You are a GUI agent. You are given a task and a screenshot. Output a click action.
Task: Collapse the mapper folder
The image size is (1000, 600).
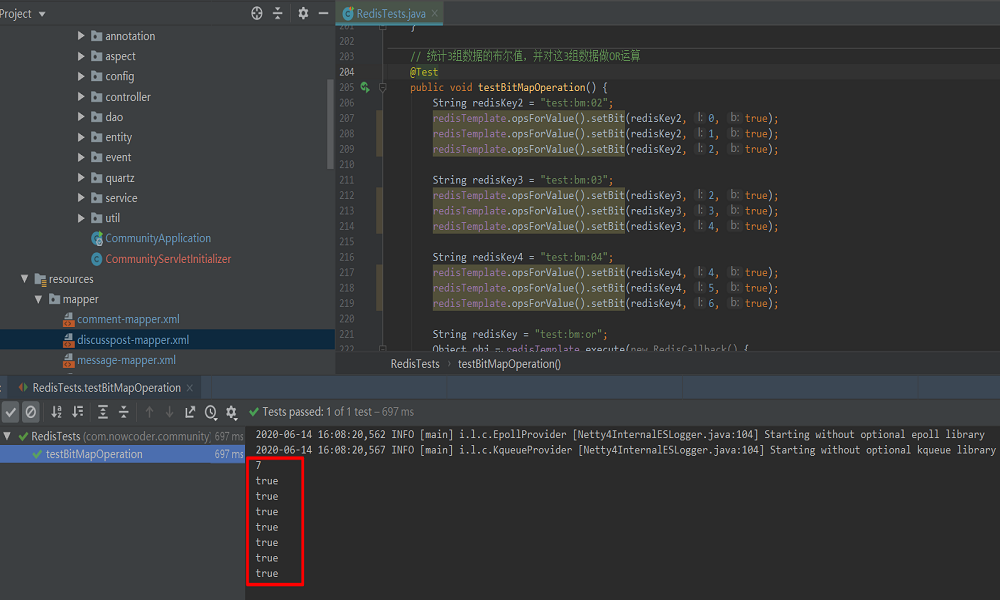click(38, 299)
